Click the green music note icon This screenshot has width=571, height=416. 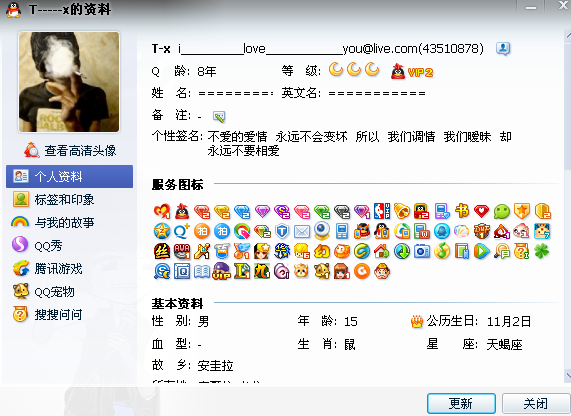442,251
